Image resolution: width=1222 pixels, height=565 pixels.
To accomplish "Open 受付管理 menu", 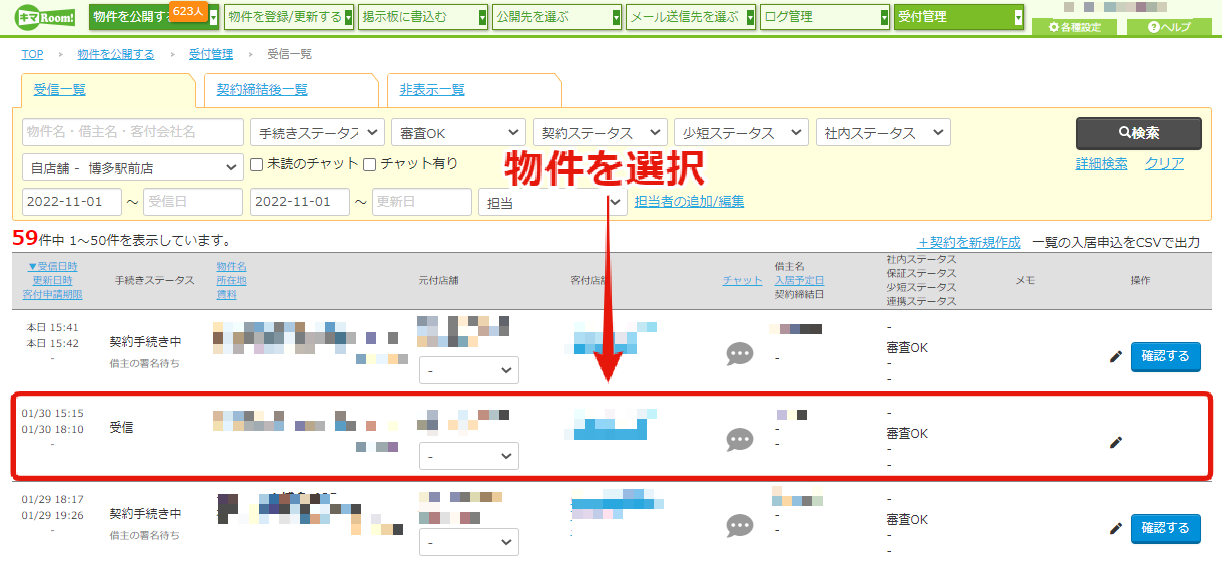I will [x=959, y=17].
